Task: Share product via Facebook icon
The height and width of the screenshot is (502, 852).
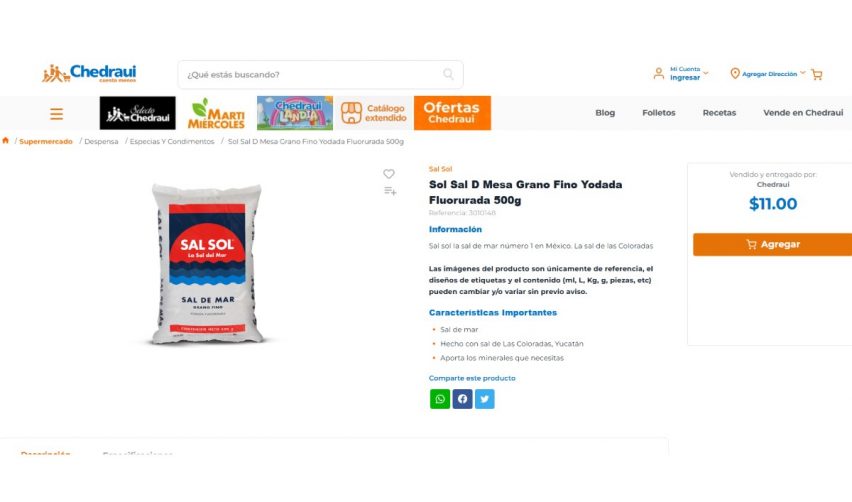Action: click(x=462, y=399)
